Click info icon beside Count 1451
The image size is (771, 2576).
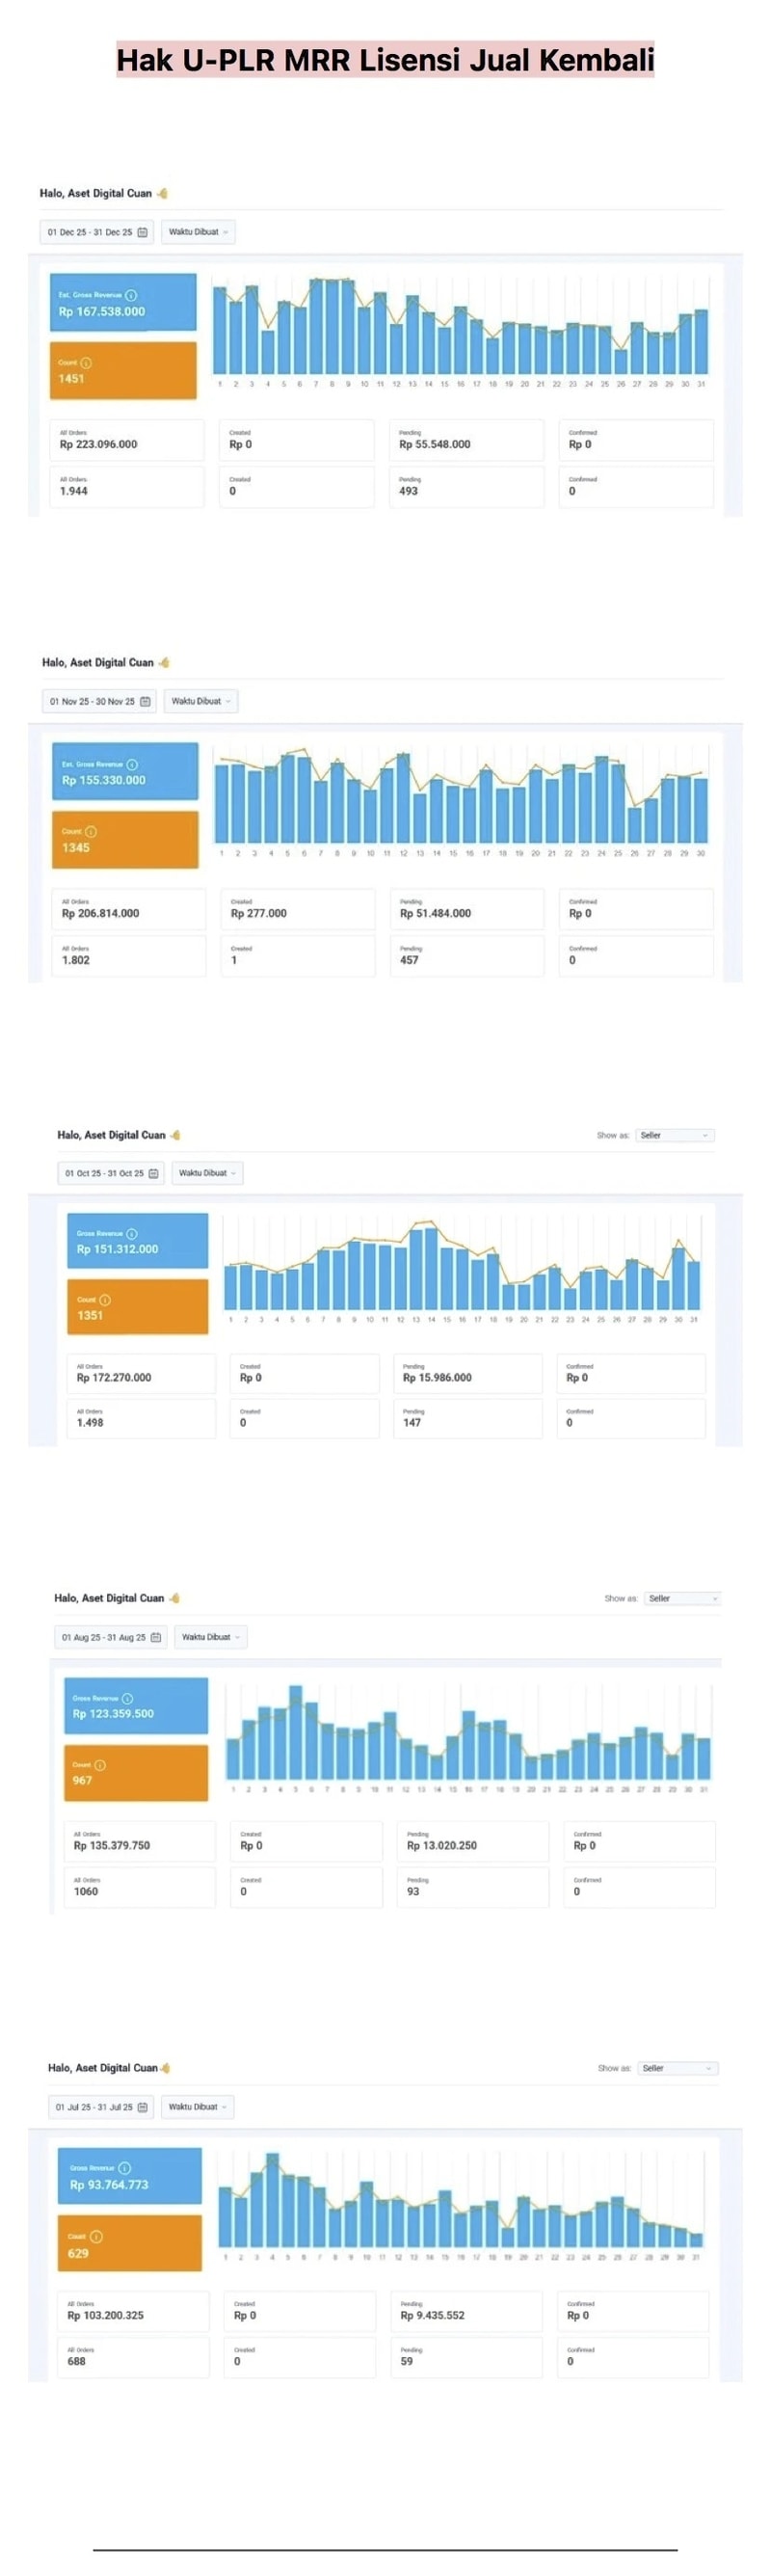click(x=86, y=363)
